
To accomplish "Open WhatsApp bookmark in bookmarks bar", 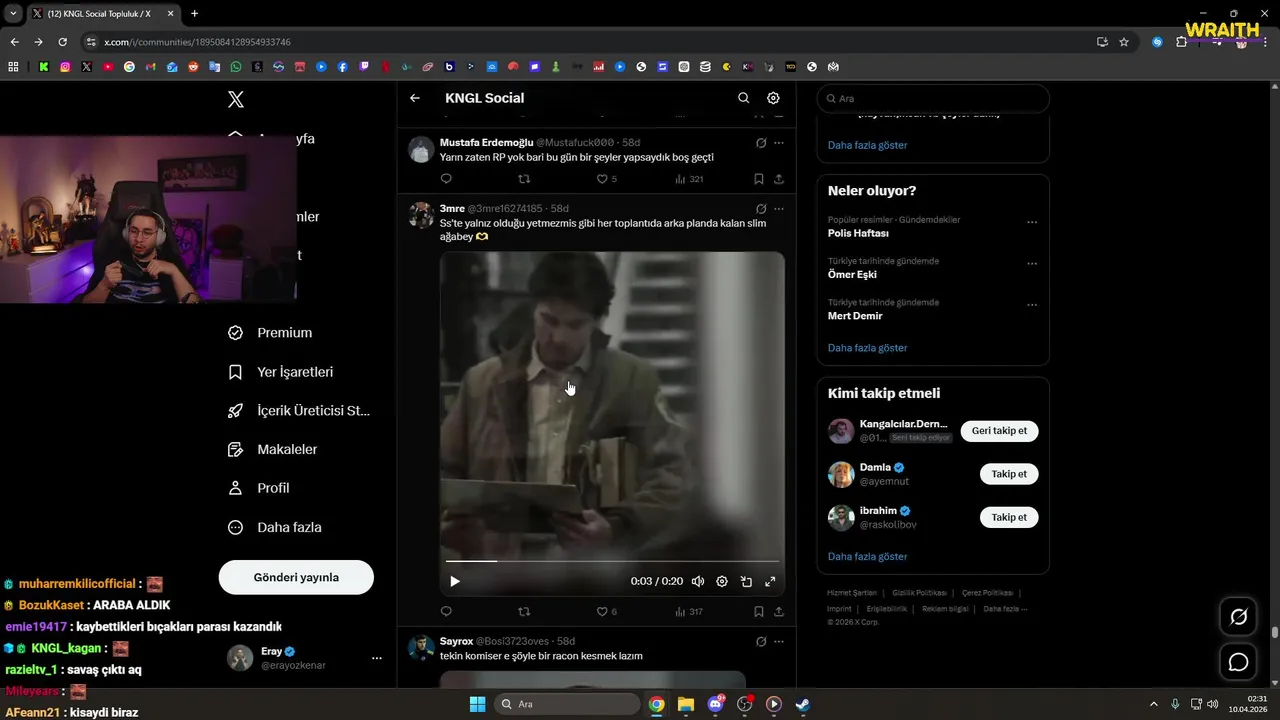I will click(x=236, y=67).
